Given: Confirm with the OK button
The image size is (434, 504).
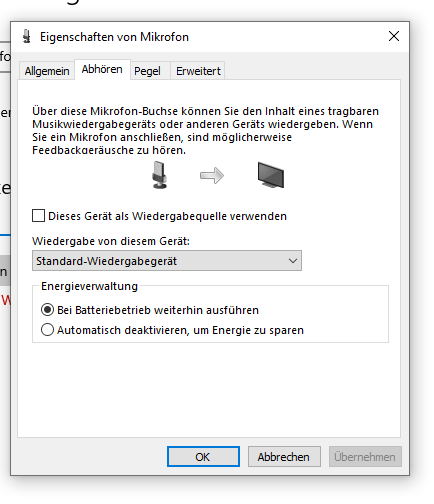Looking at the screenshot, I should tap(203, 457).
